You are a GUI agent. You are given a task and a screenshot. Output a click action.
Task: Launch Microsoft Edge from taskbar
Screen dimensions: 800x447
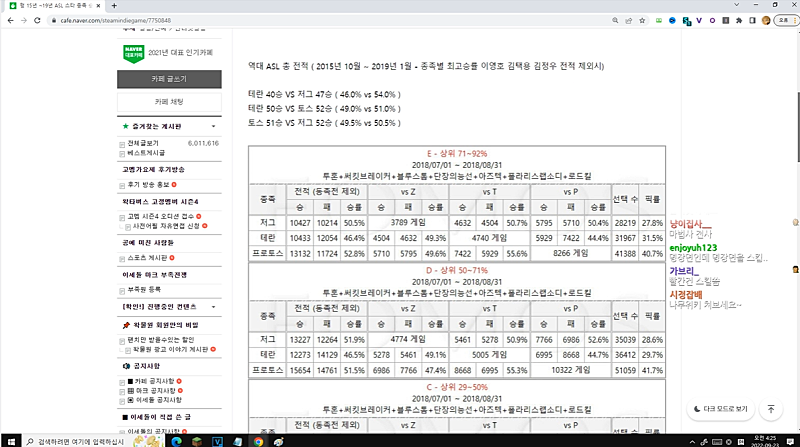(177, 441)
